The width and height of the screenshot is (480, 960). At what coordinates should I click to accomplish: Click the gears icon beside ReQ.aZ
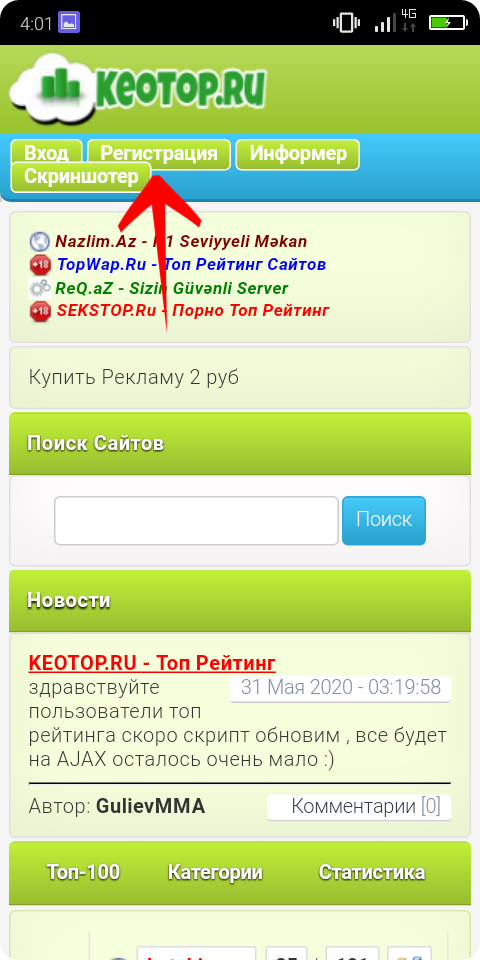click(x=40, y=288)
